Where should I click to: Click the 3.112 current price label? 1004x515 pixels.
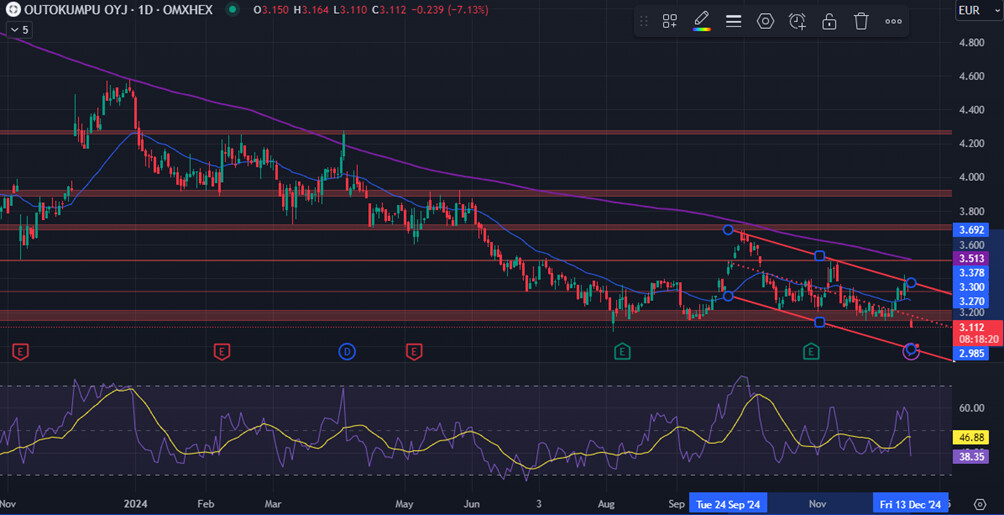click(971, 327)
